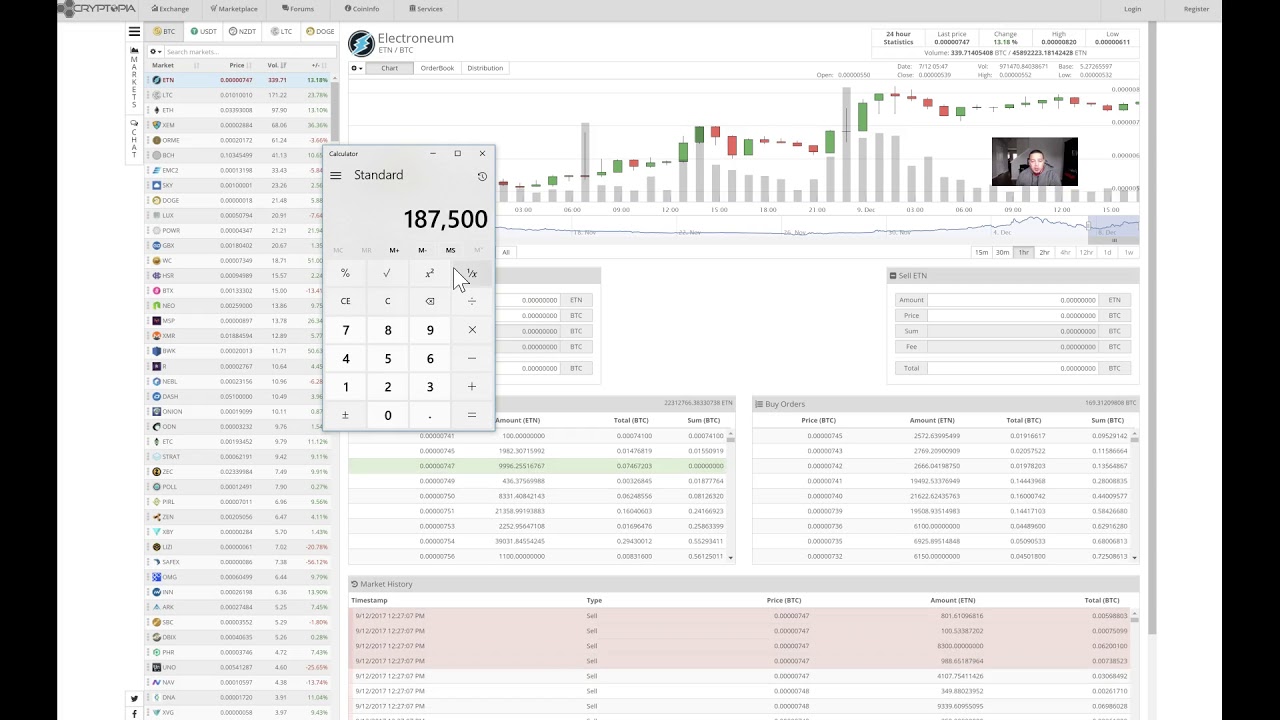Set chart interval to 4hr
Viewport: 1280px width, 720px height.
[1065, 252]
